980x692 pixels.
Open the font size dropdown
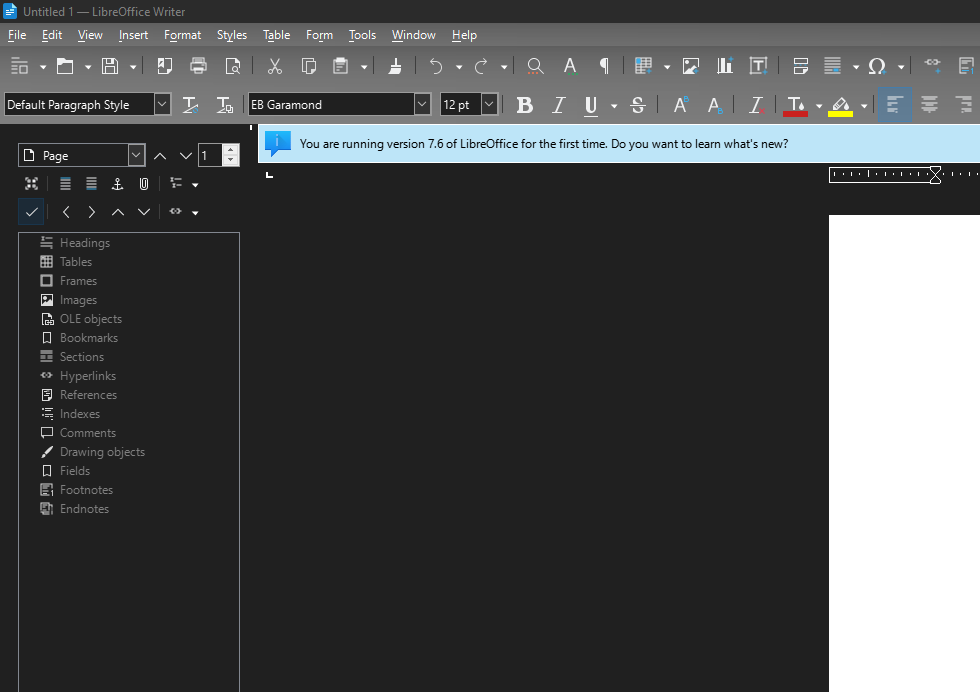[489, 104]
